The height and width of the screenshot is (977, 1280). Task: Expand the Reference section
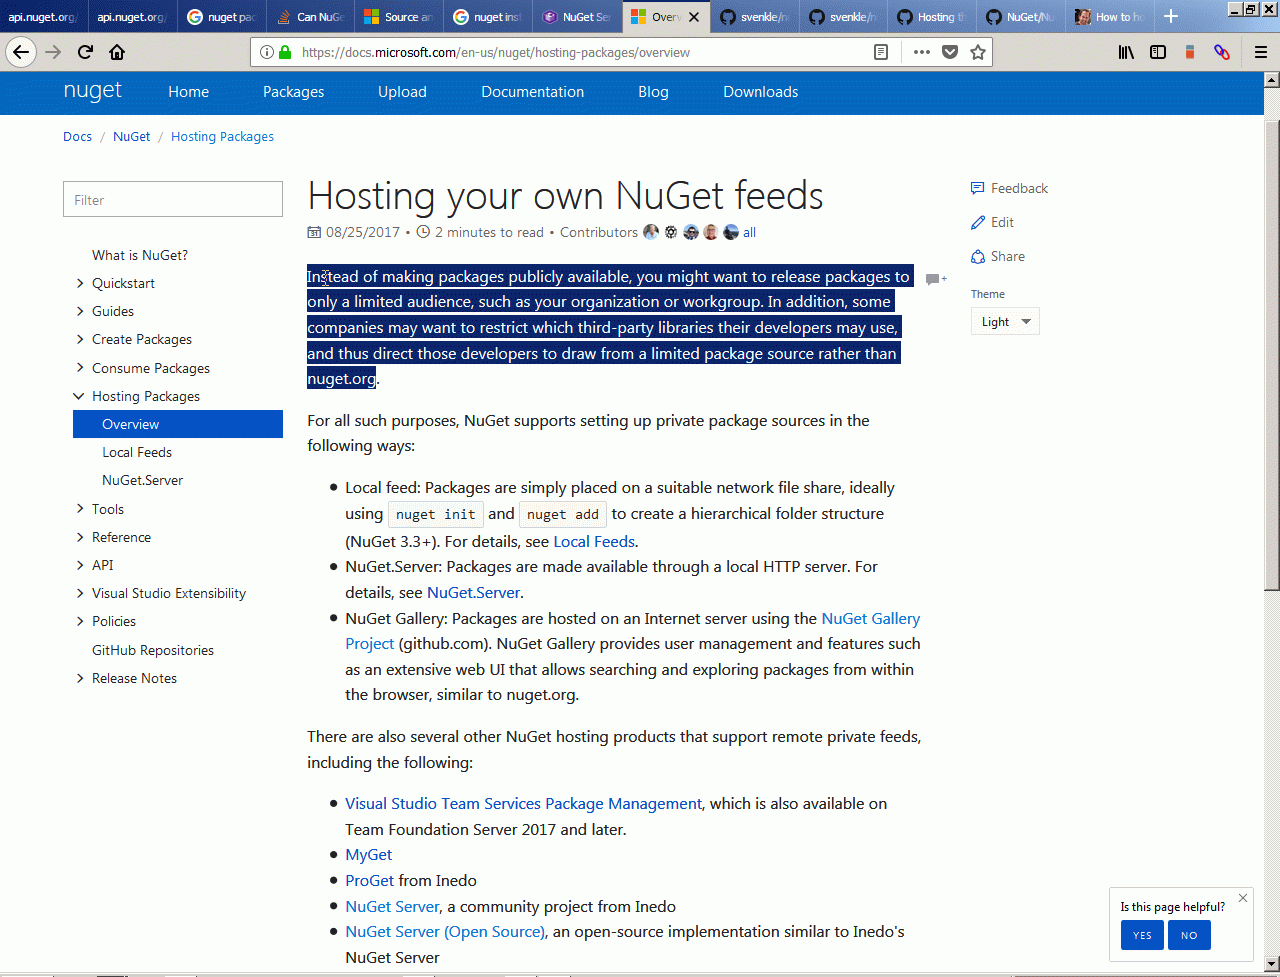pos(80,537)
